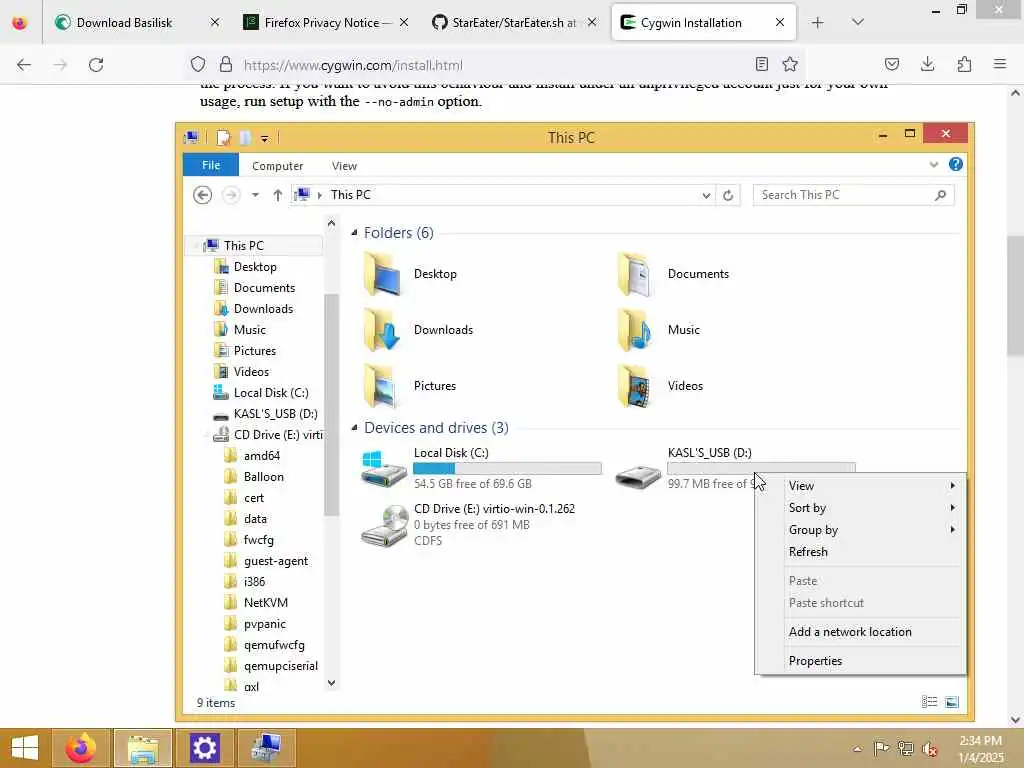This screenshot has width=1024, height=768.
Task: Open the tracking protection shield icon
Action: pyautogui.click(x=198, y=65)
